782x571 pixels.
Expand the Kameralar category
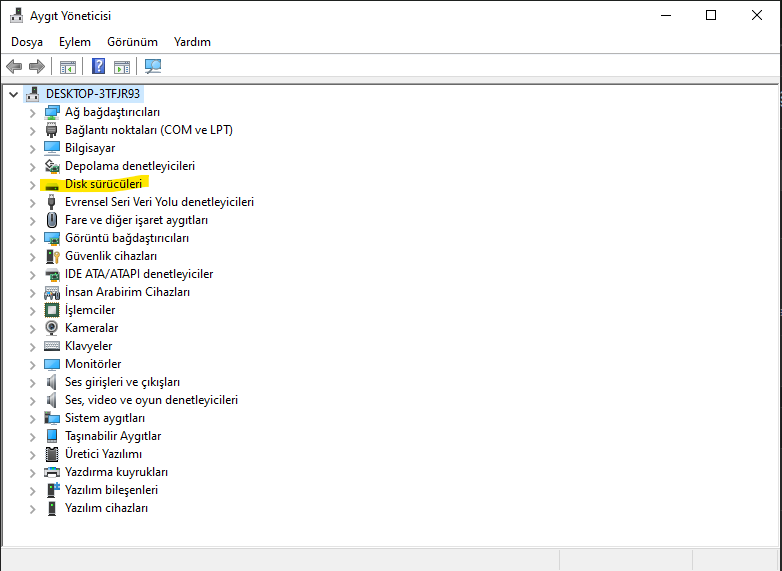coord(32,329)
